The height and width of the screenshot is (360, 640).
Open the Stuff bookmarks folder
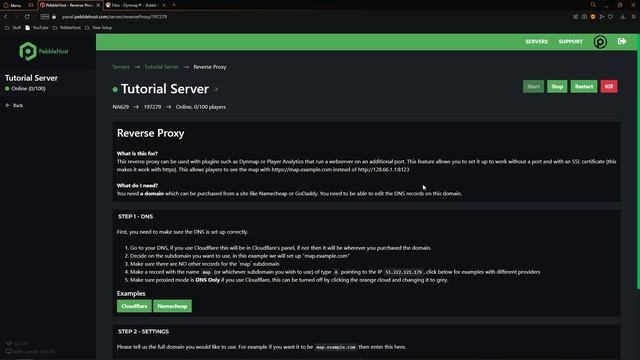(13, 28)
